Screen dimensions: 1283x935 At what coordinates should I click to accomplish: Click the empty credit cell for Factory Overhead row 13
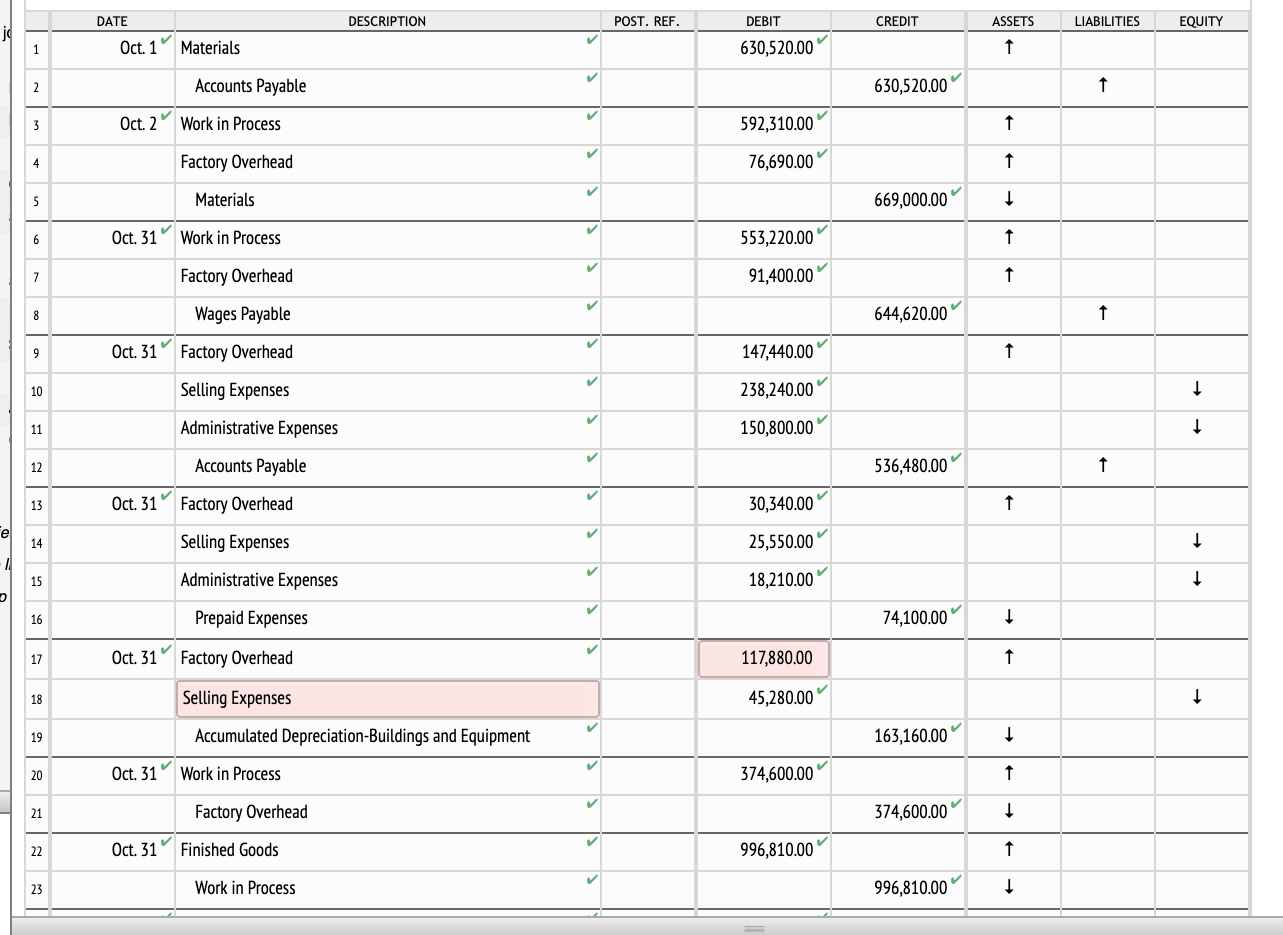pyautogui.click(x=896, y=504)
